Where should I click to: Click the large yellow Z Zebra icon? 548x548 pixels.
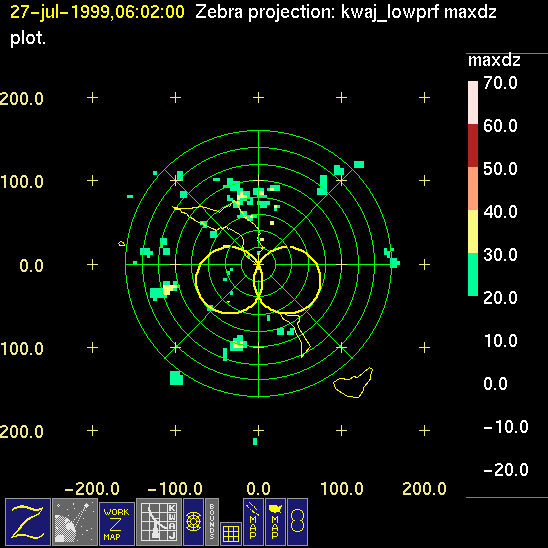[x=28, y=522]
